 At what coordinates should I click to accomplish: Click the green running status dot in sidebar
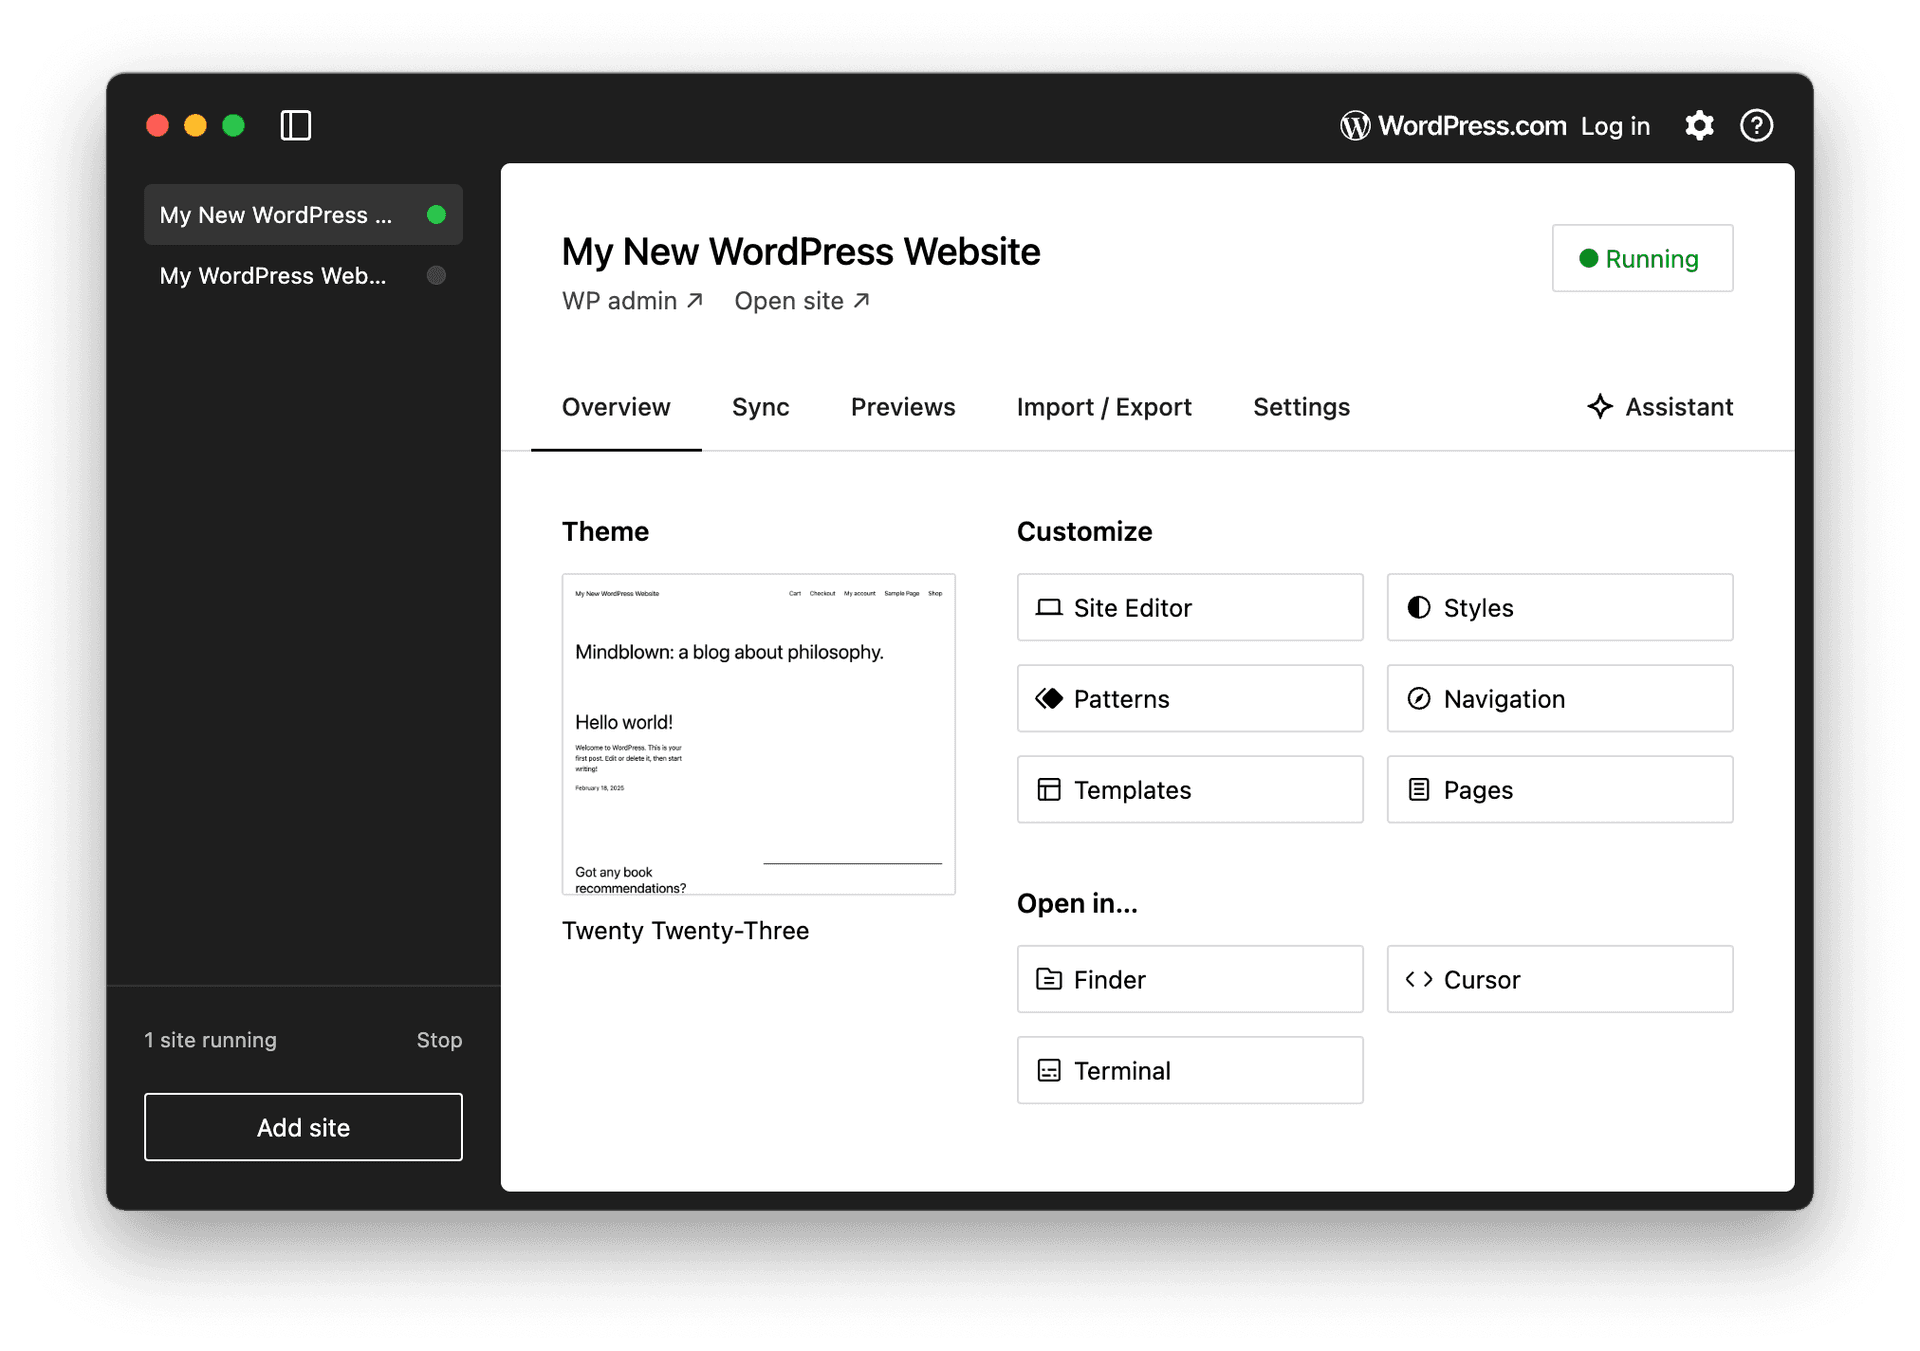pyautogui.click(x=436, y=215)
